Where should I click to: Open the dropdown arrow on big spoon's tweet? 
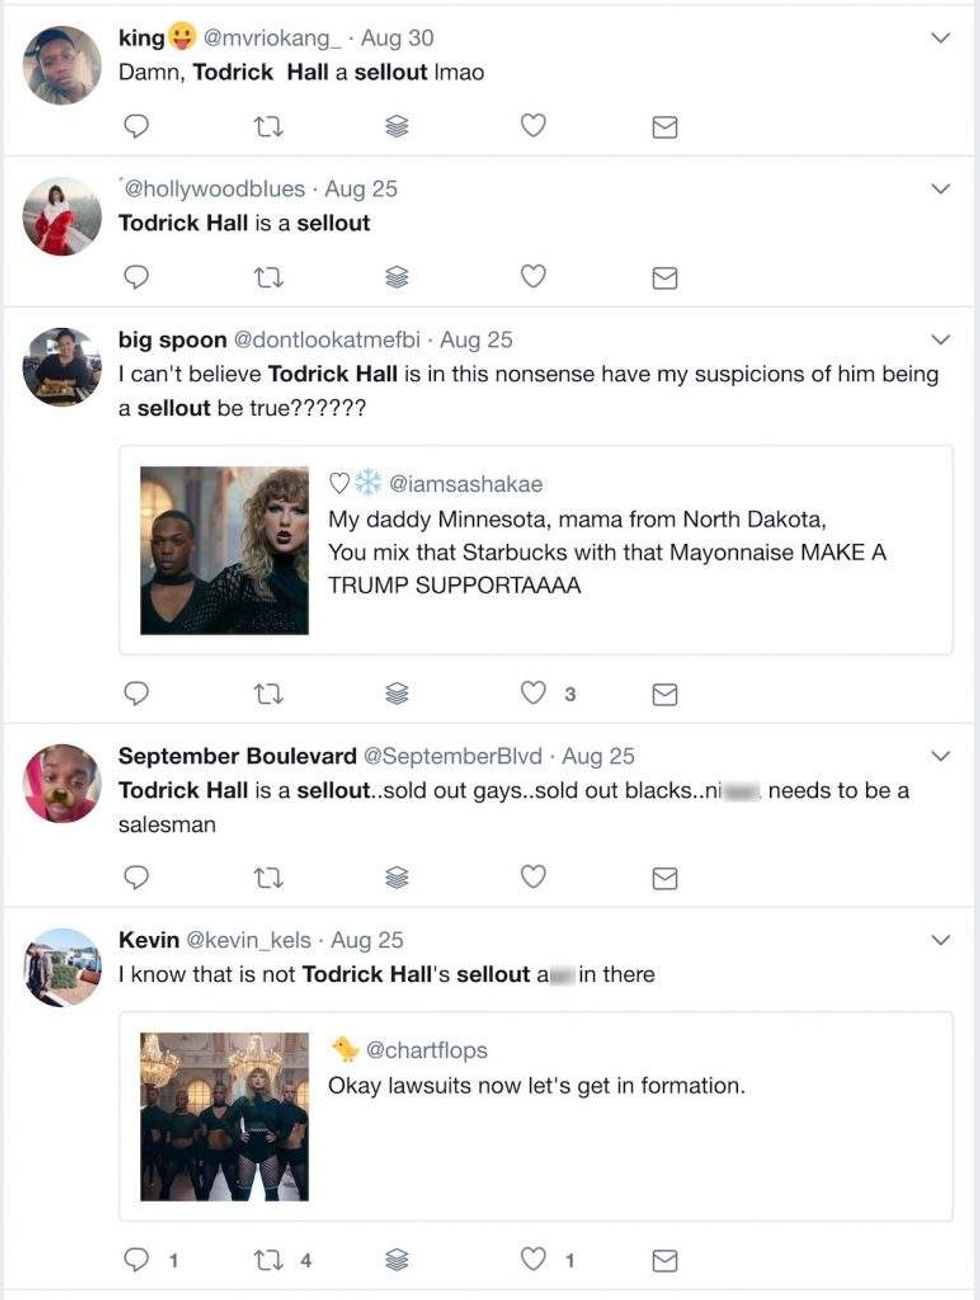(940, 340)
